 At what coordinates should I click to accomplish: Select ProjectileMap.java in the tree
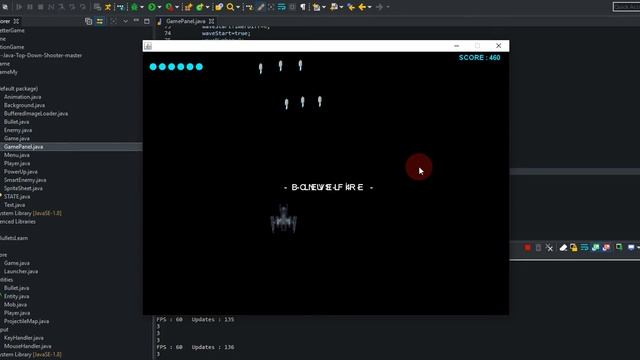(x=27, y=321)
